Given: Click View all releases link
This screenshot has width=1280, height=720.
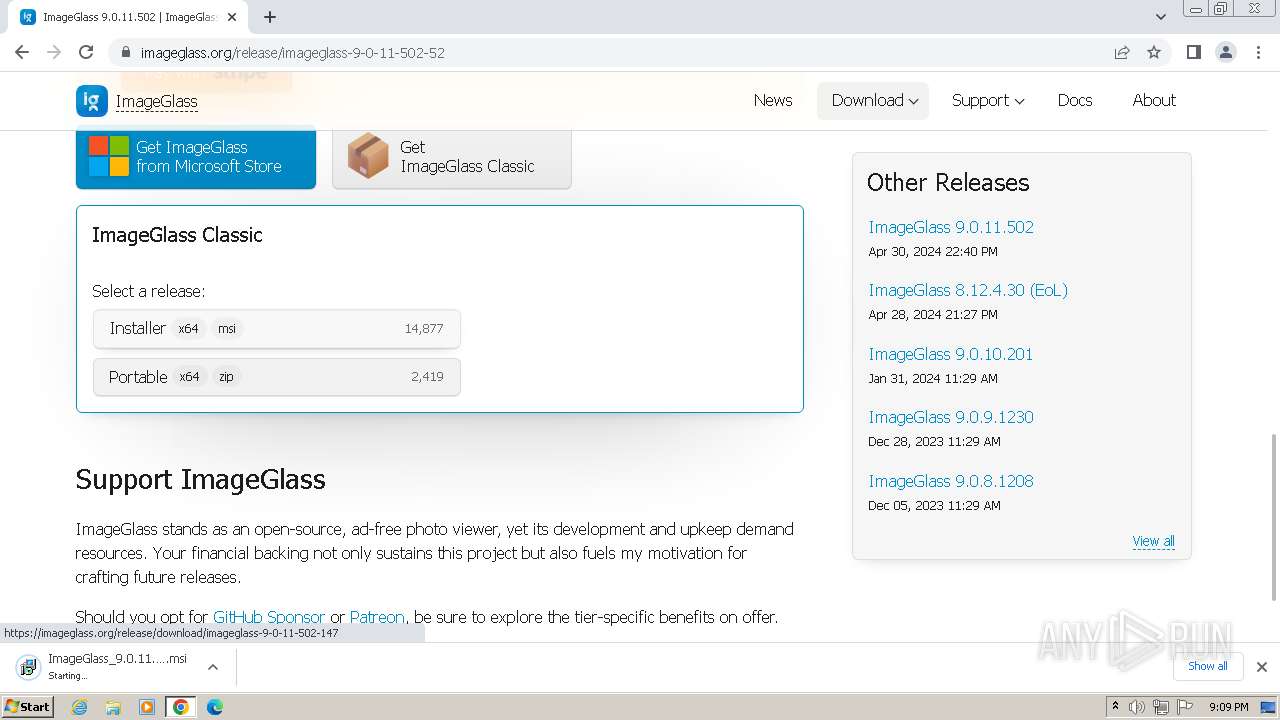Looking at the screenshot, I should (1153, 541).
